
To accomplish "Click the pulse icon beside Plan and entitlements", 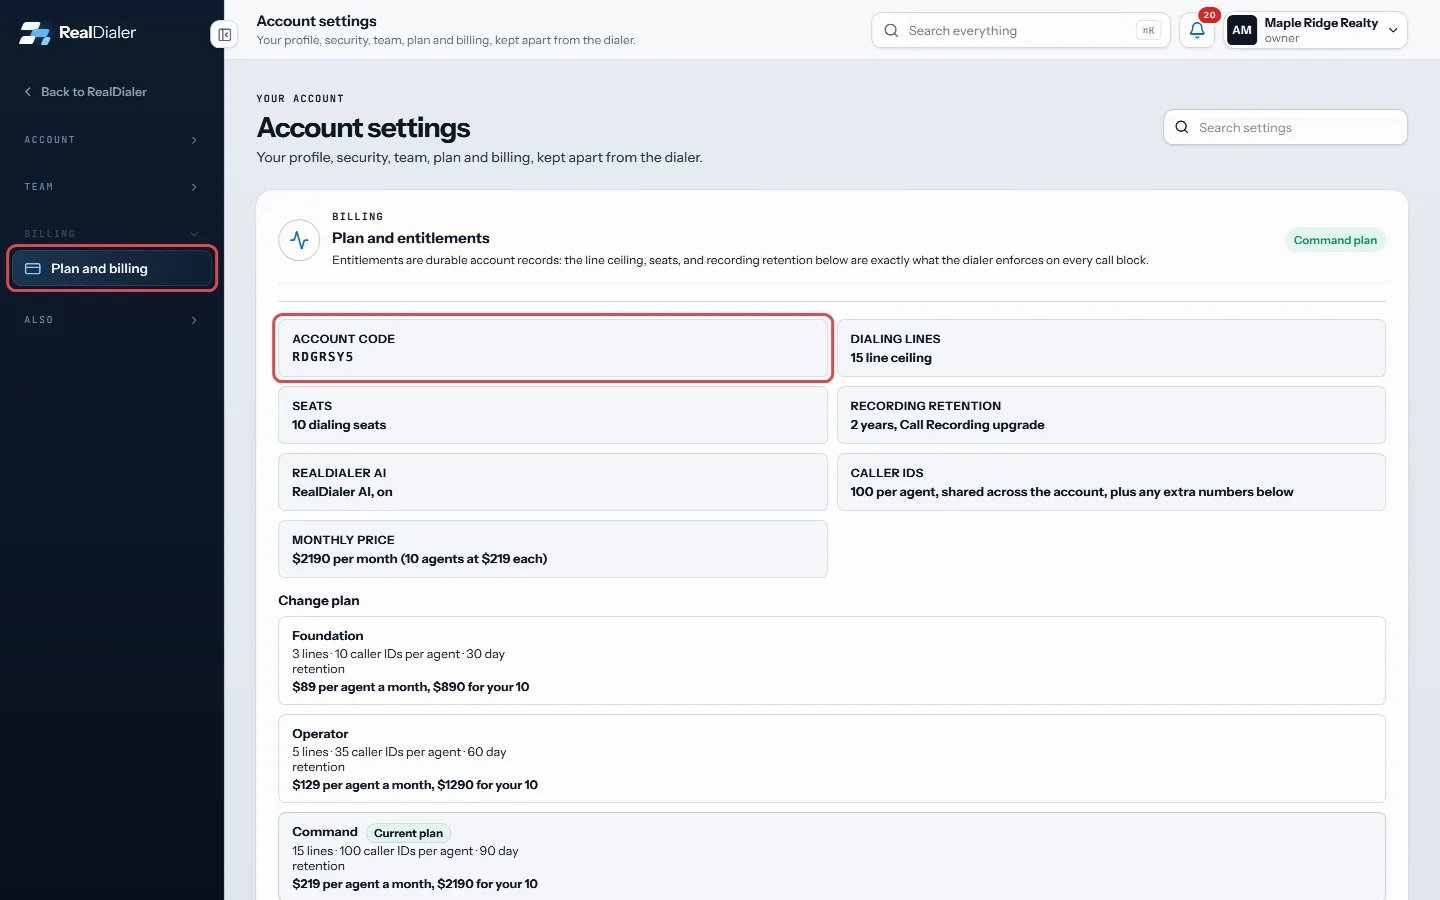I will 299,240.
